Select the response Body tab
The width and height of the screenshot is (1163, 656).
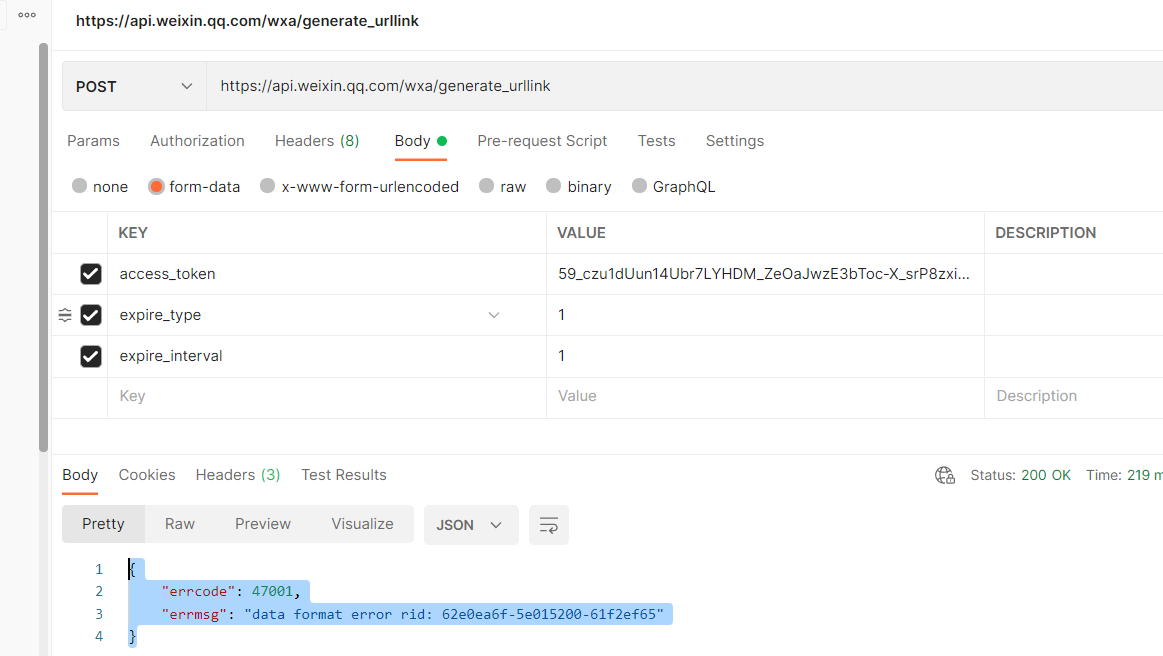(80, 475)
